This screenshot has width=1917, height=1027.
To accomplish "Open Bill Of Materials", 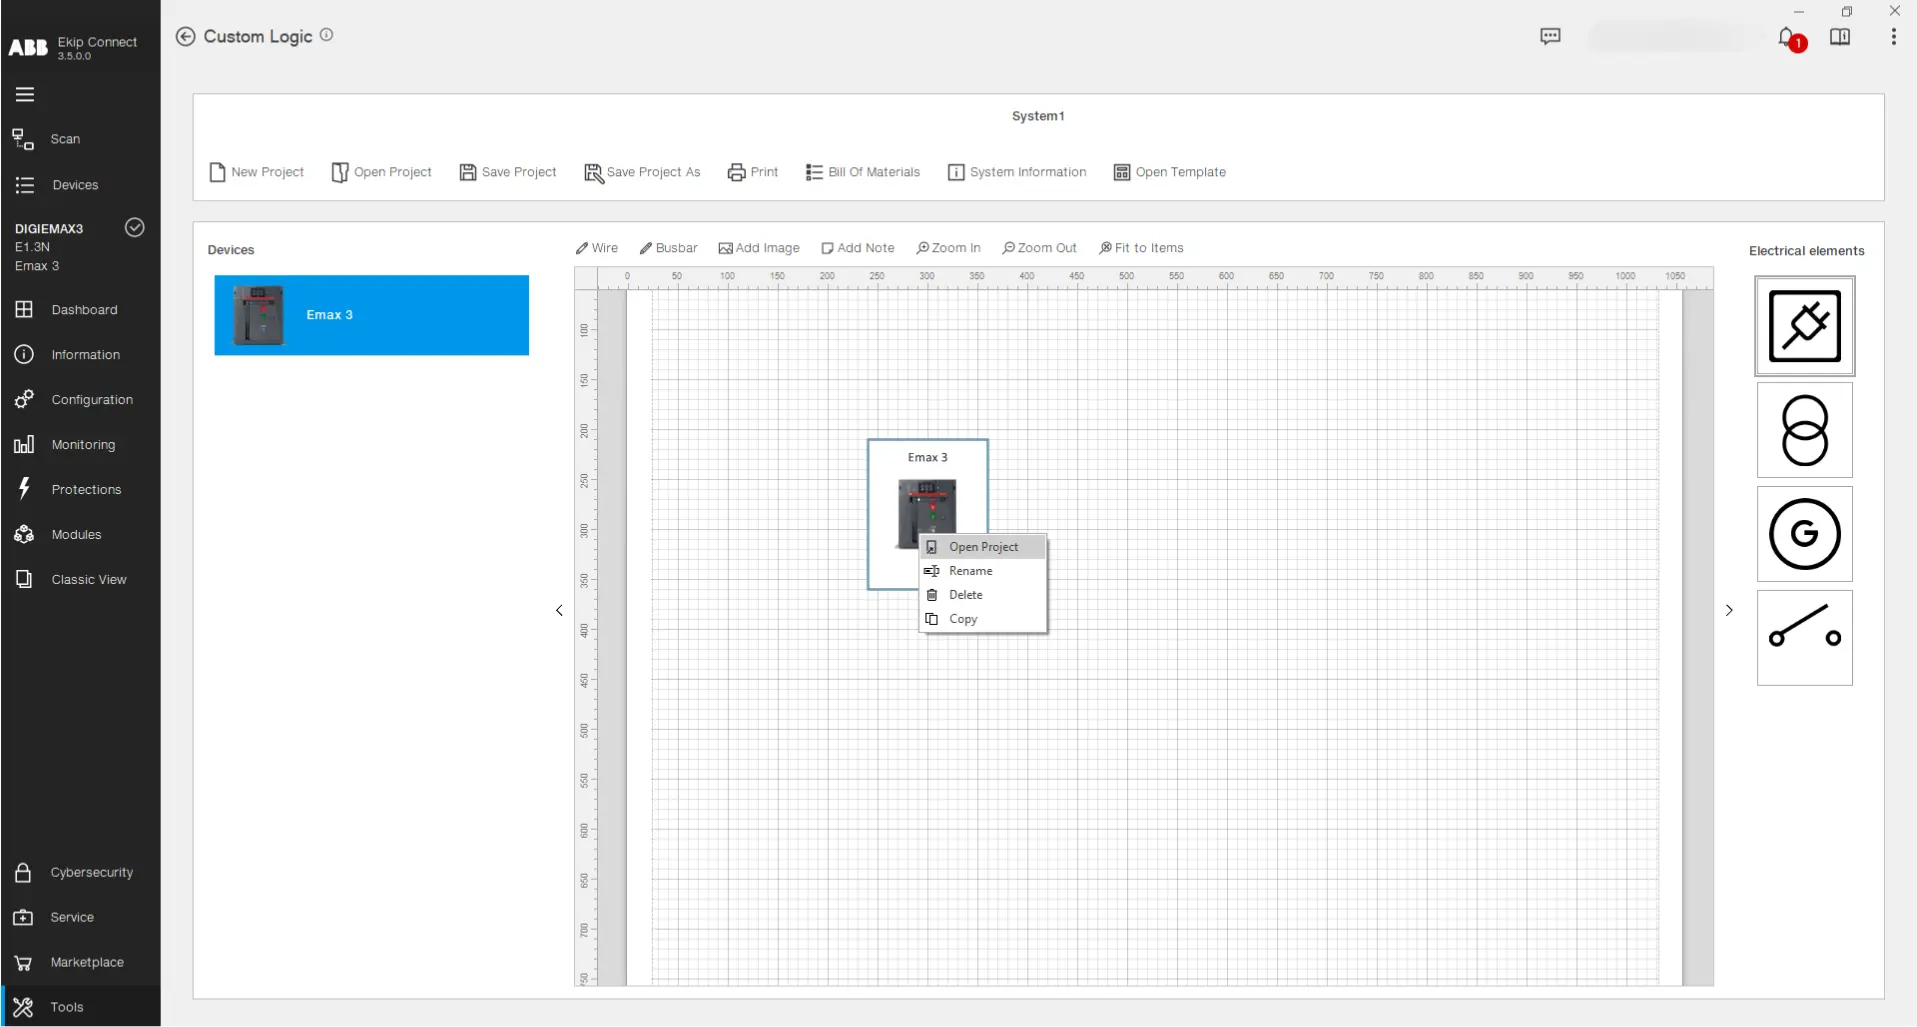I will (862, 171).
